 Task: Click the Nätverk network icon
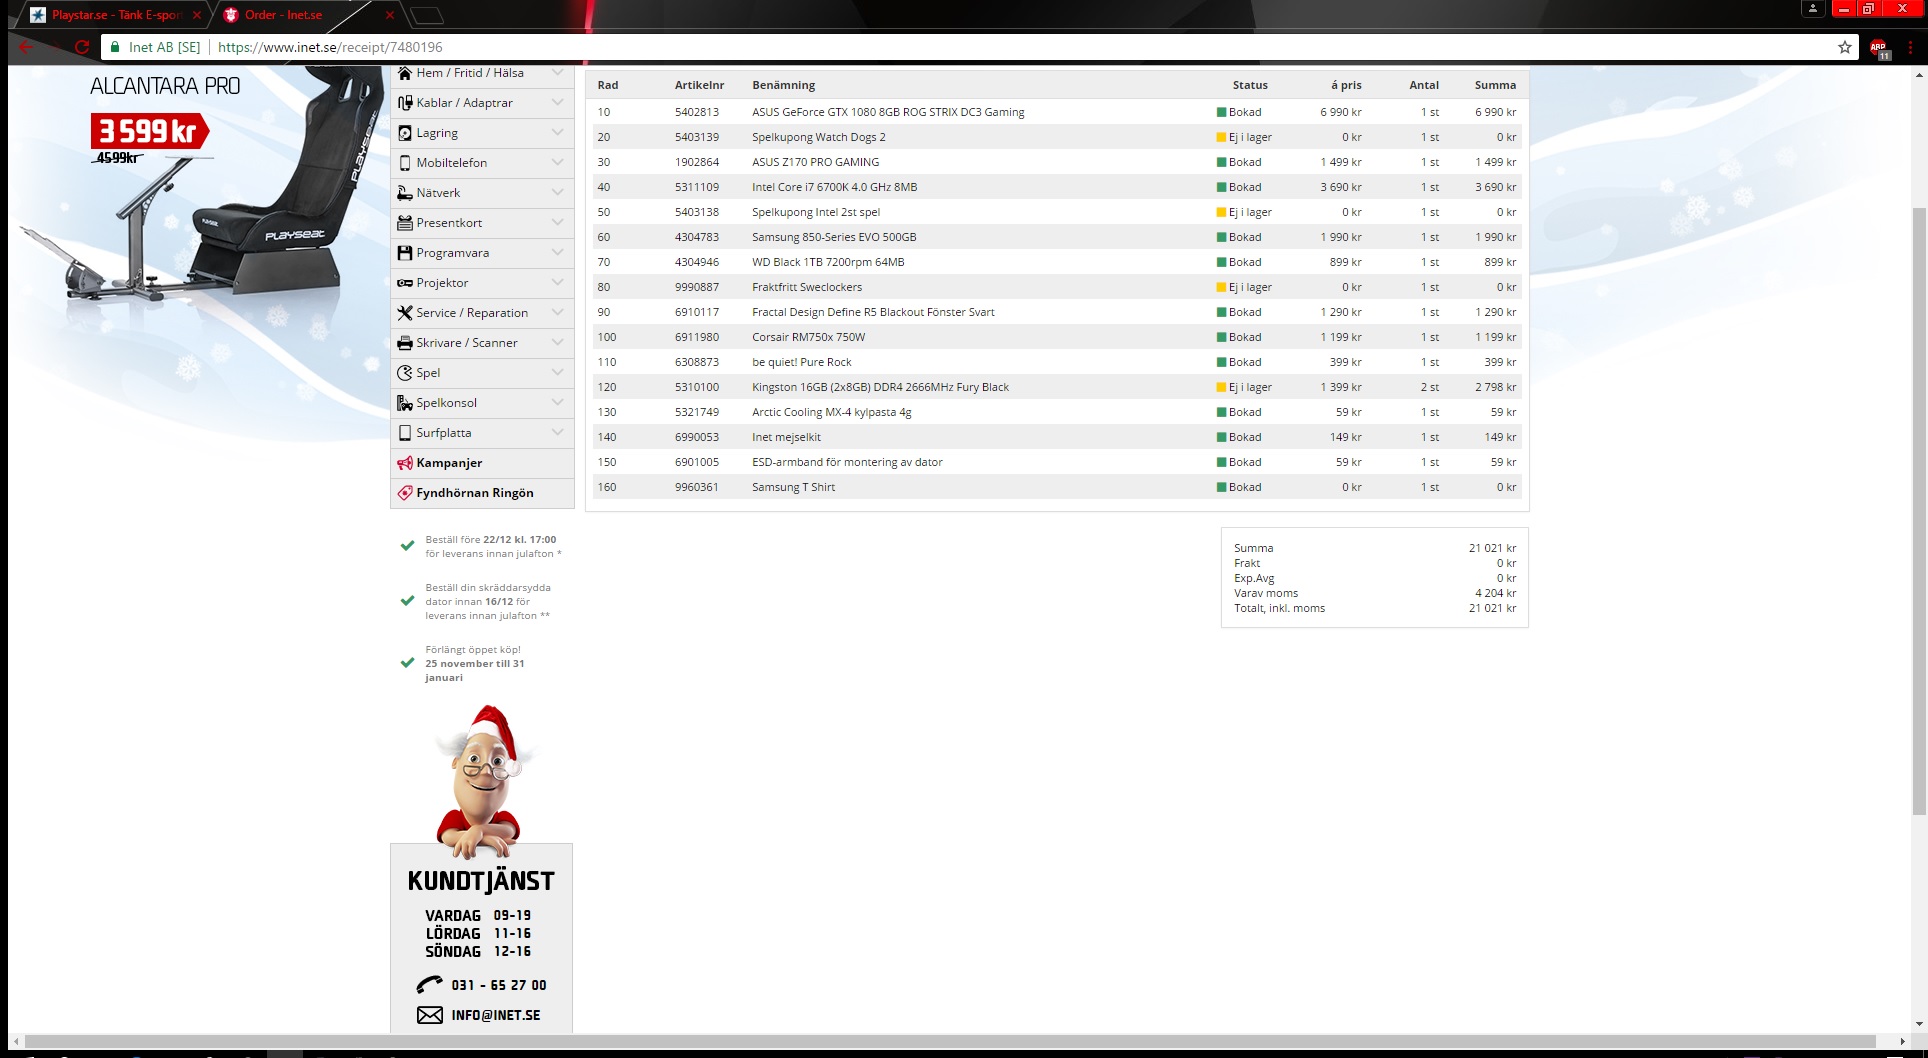tap(405, 193)
